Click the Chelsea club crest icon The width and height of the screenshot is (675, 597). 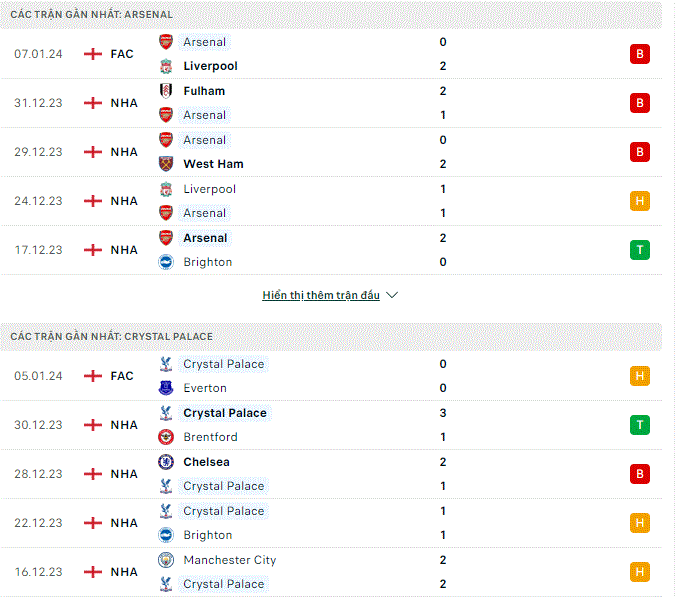click(x=166, y=462)
